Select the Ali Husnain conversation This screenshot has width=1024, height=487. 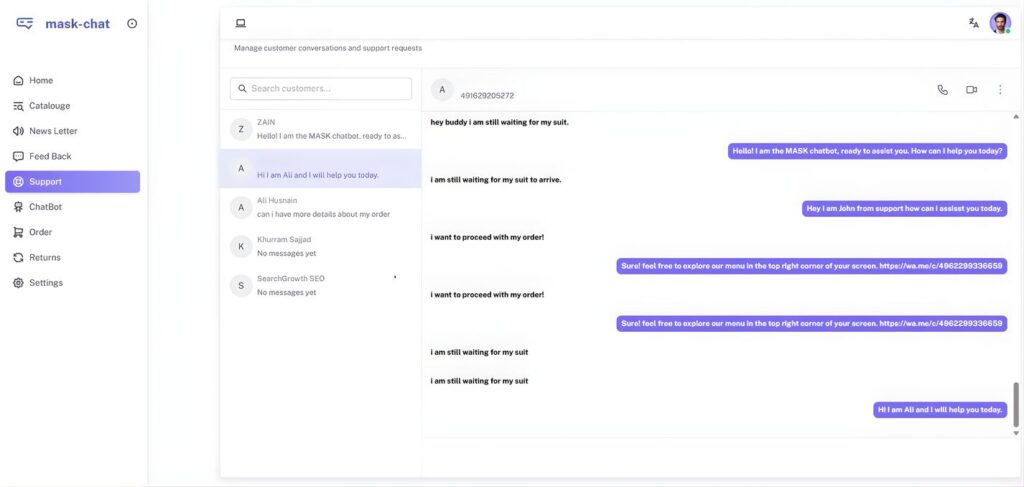click(x=320, y=207)
